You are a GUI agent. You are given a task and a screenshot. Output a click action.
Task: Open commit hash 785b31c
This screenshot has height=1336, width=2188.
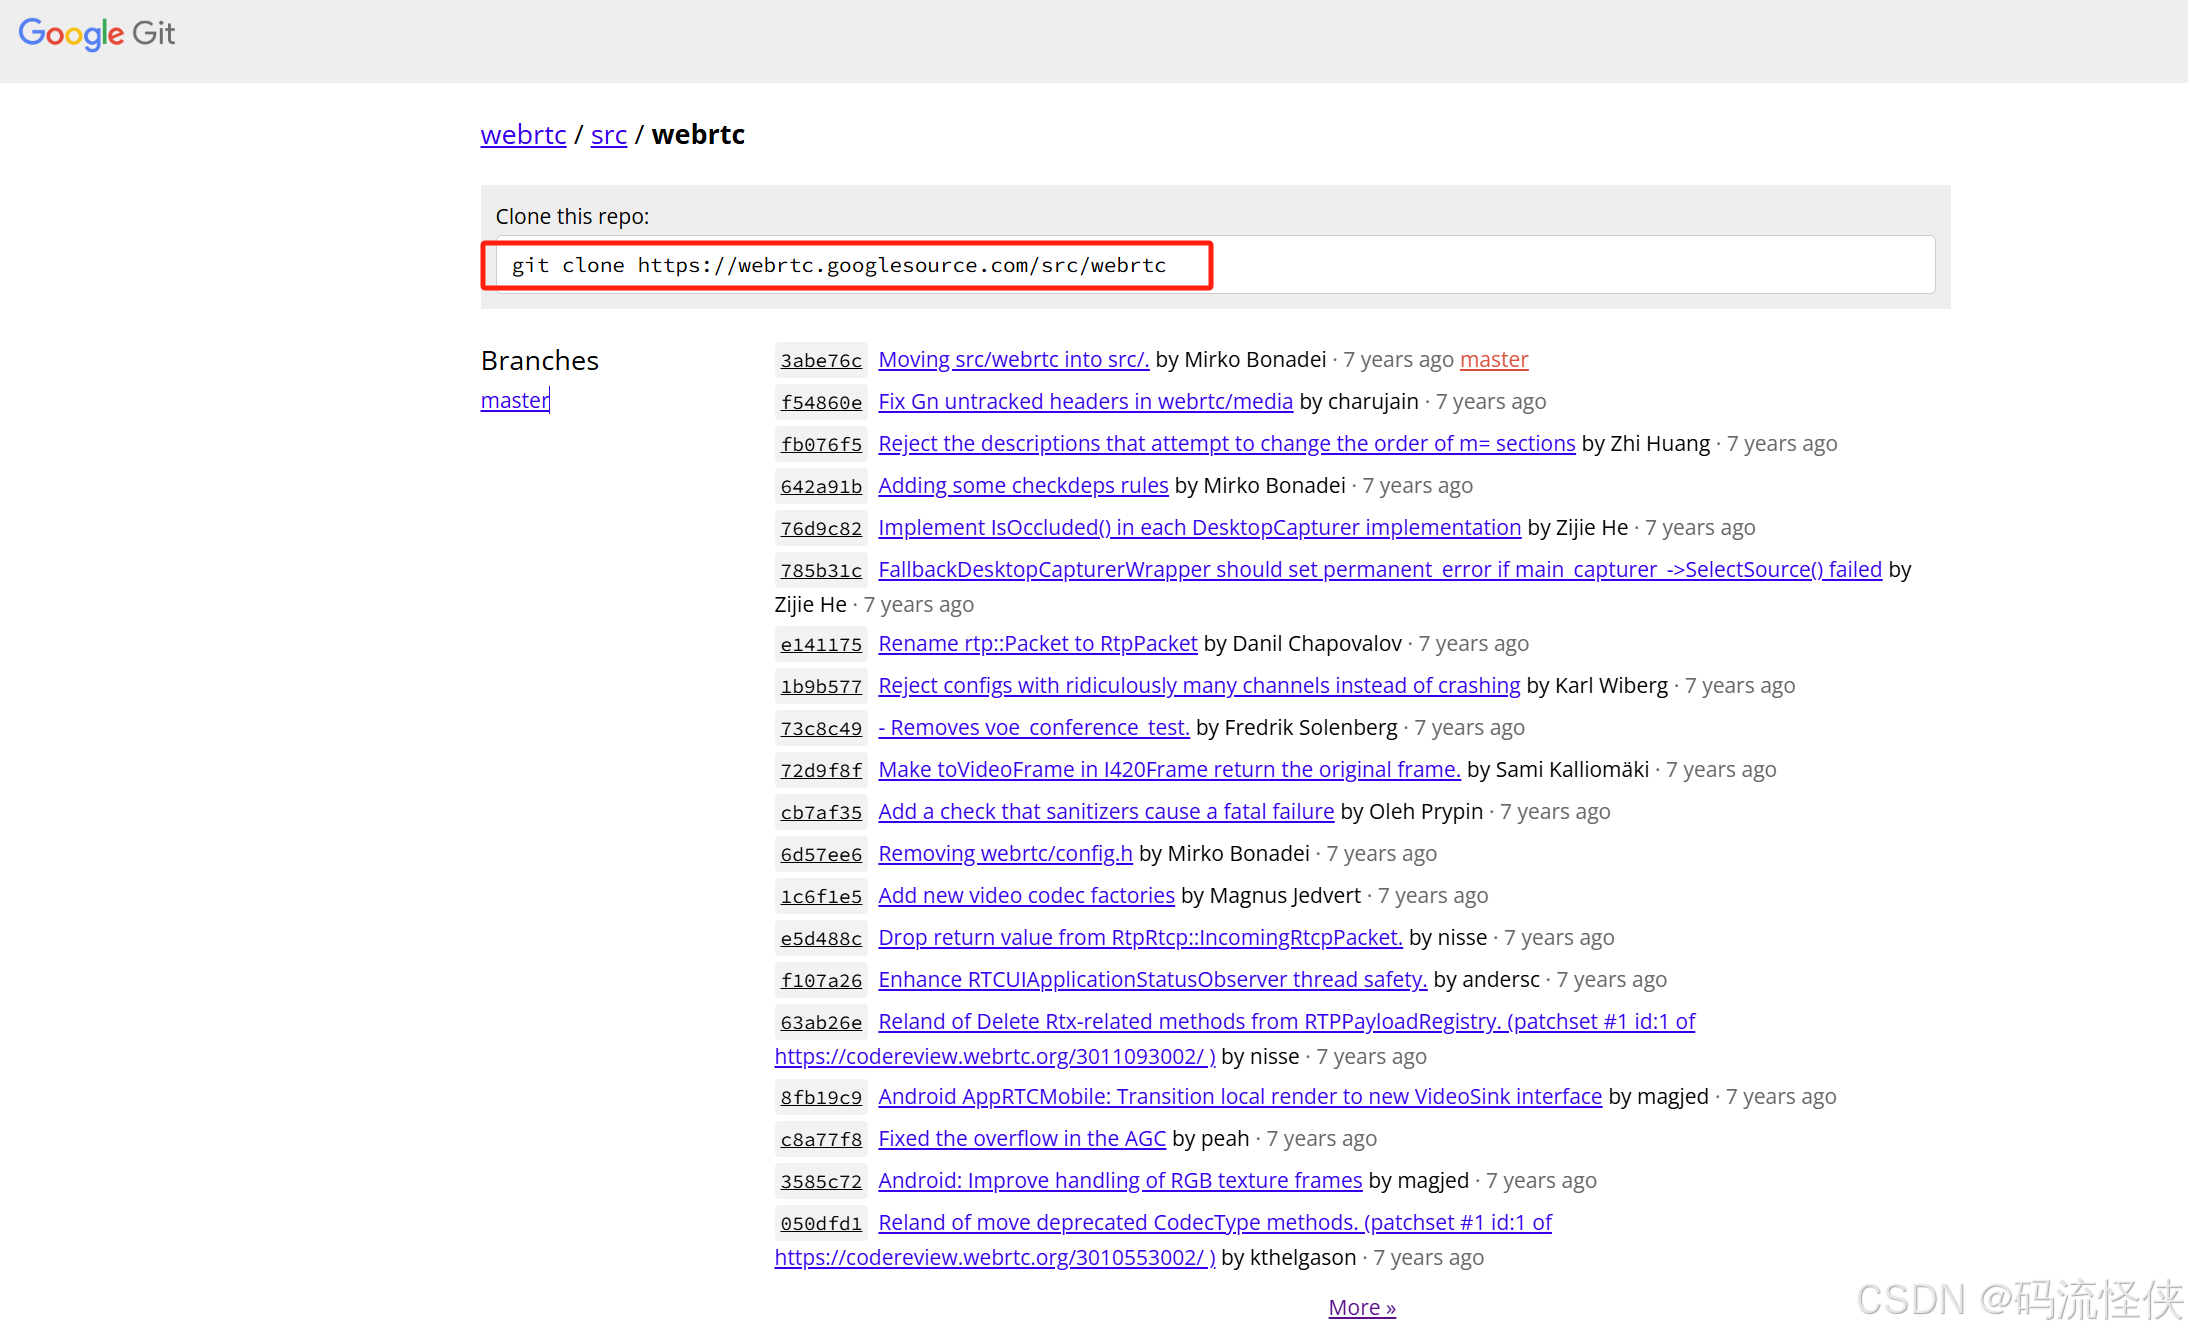821,570
